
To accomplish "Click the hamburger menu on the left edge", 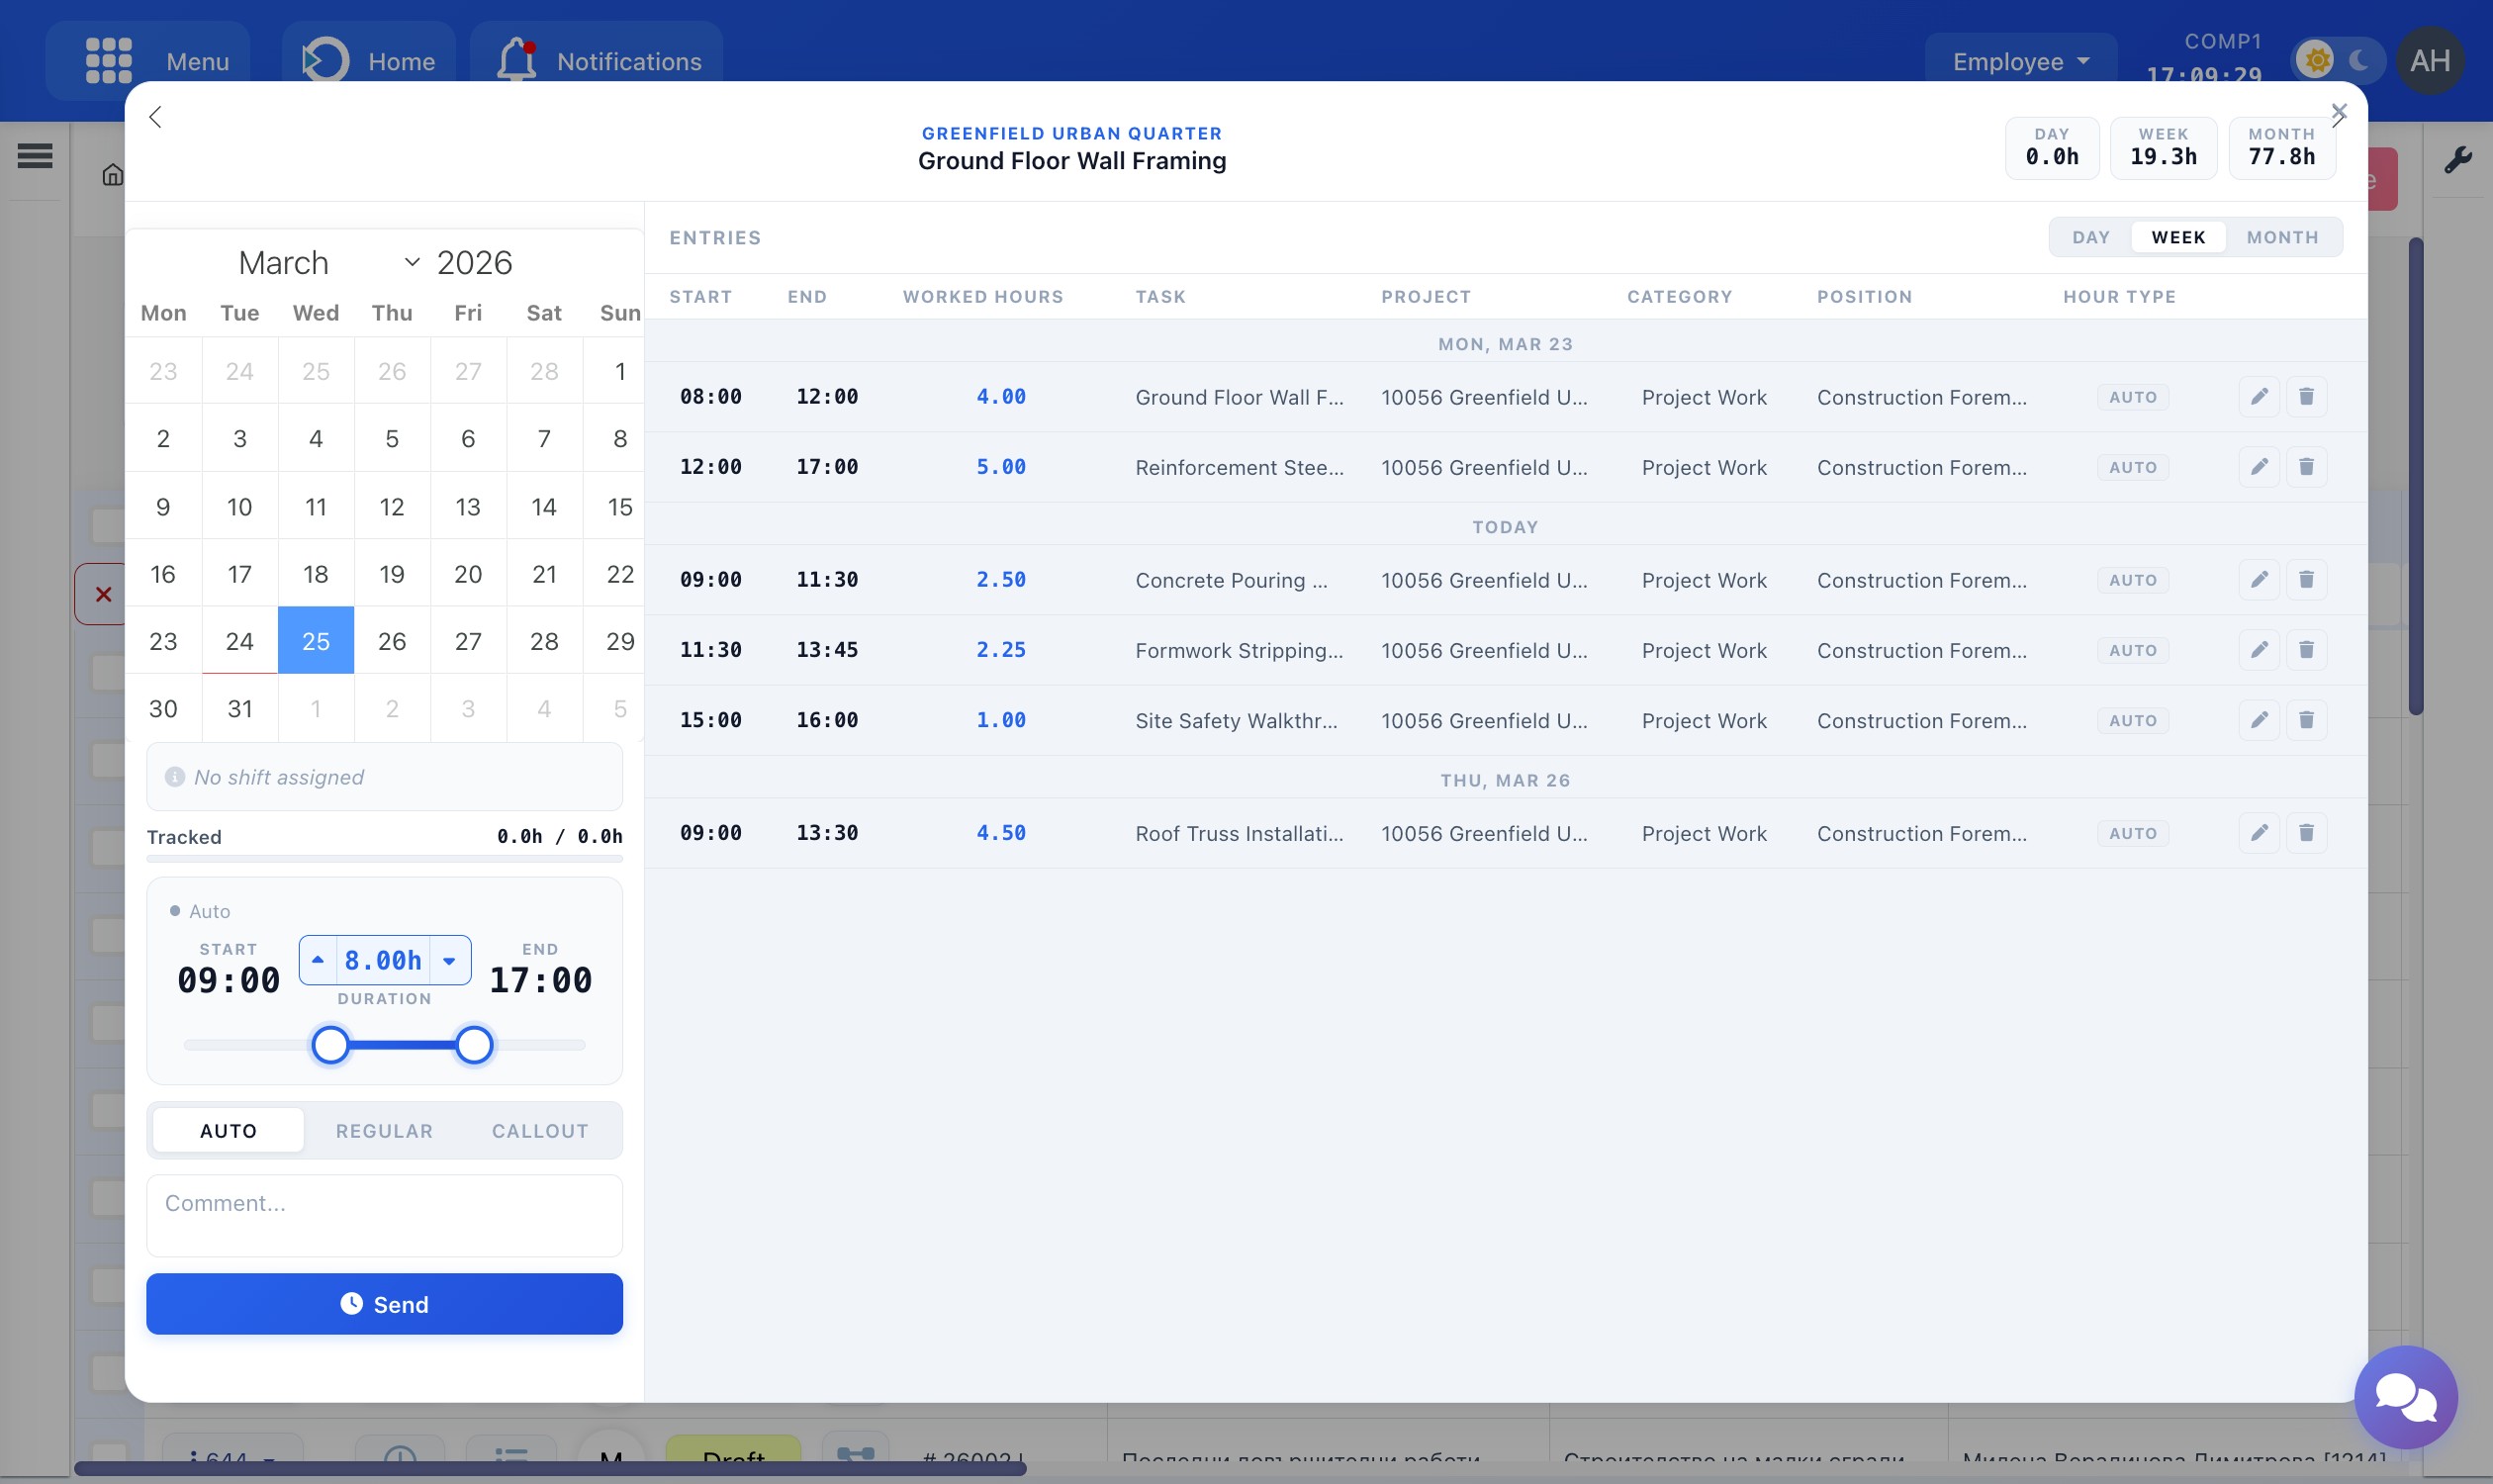I will point(33,156).
